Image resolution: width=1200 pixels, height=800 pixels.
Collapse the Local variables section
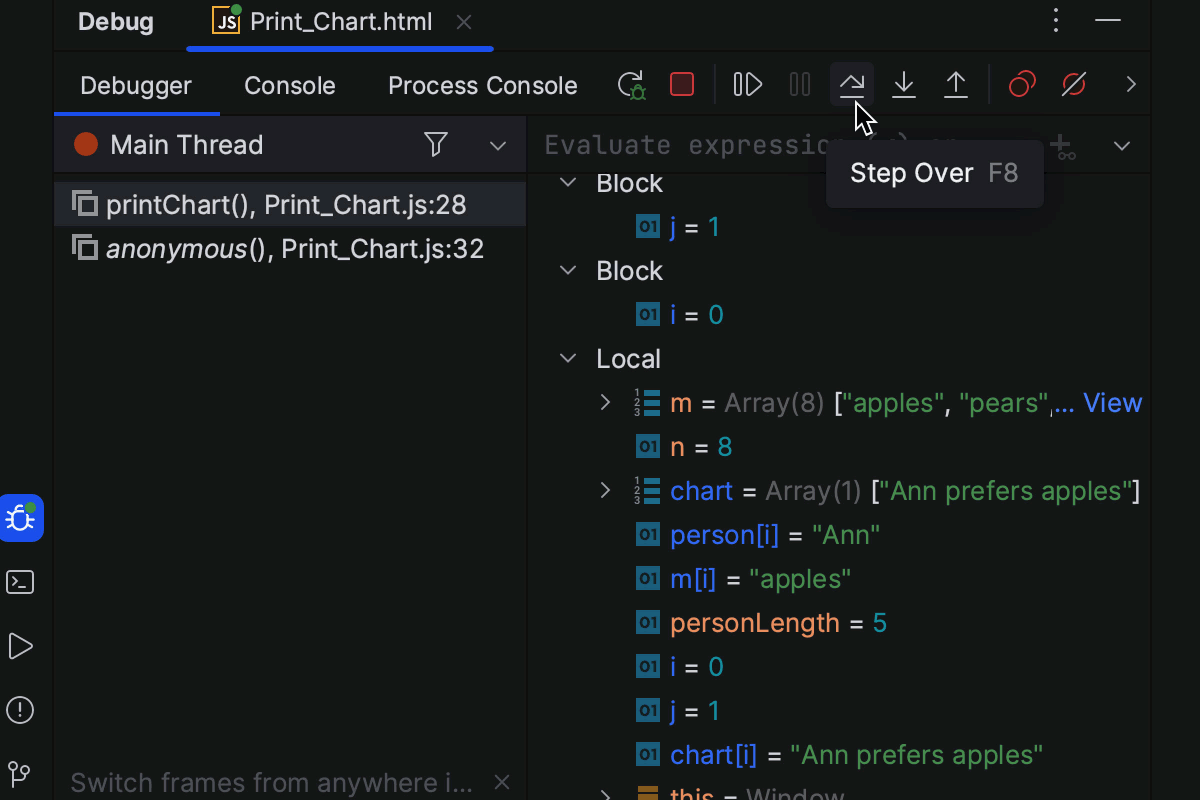point(567,358)
